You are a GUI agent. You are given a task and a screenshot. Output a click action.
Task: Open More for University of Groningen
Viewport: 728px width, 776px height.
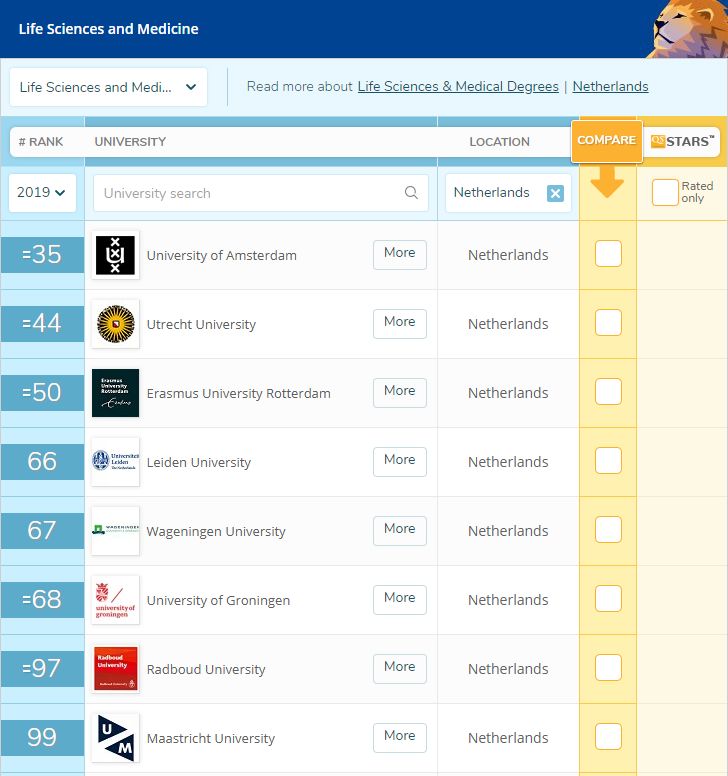point(400,600)
